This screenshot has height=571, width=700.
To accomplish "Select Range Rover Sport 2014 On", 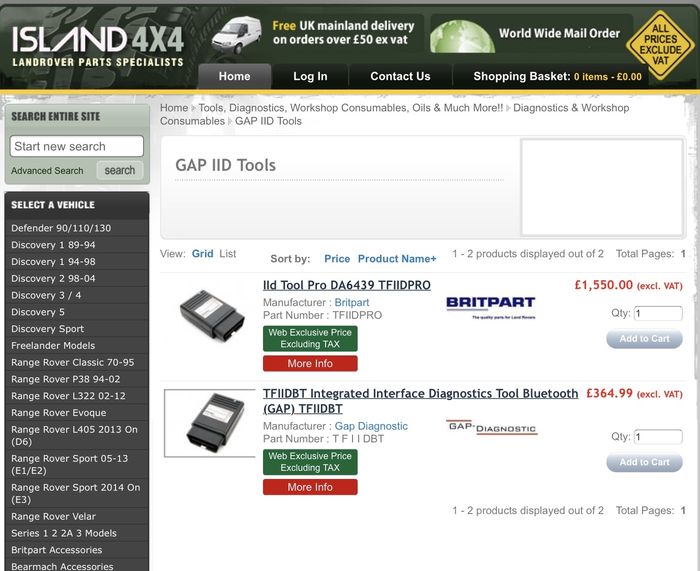I will pyautogui.click(x=77, y=493).
